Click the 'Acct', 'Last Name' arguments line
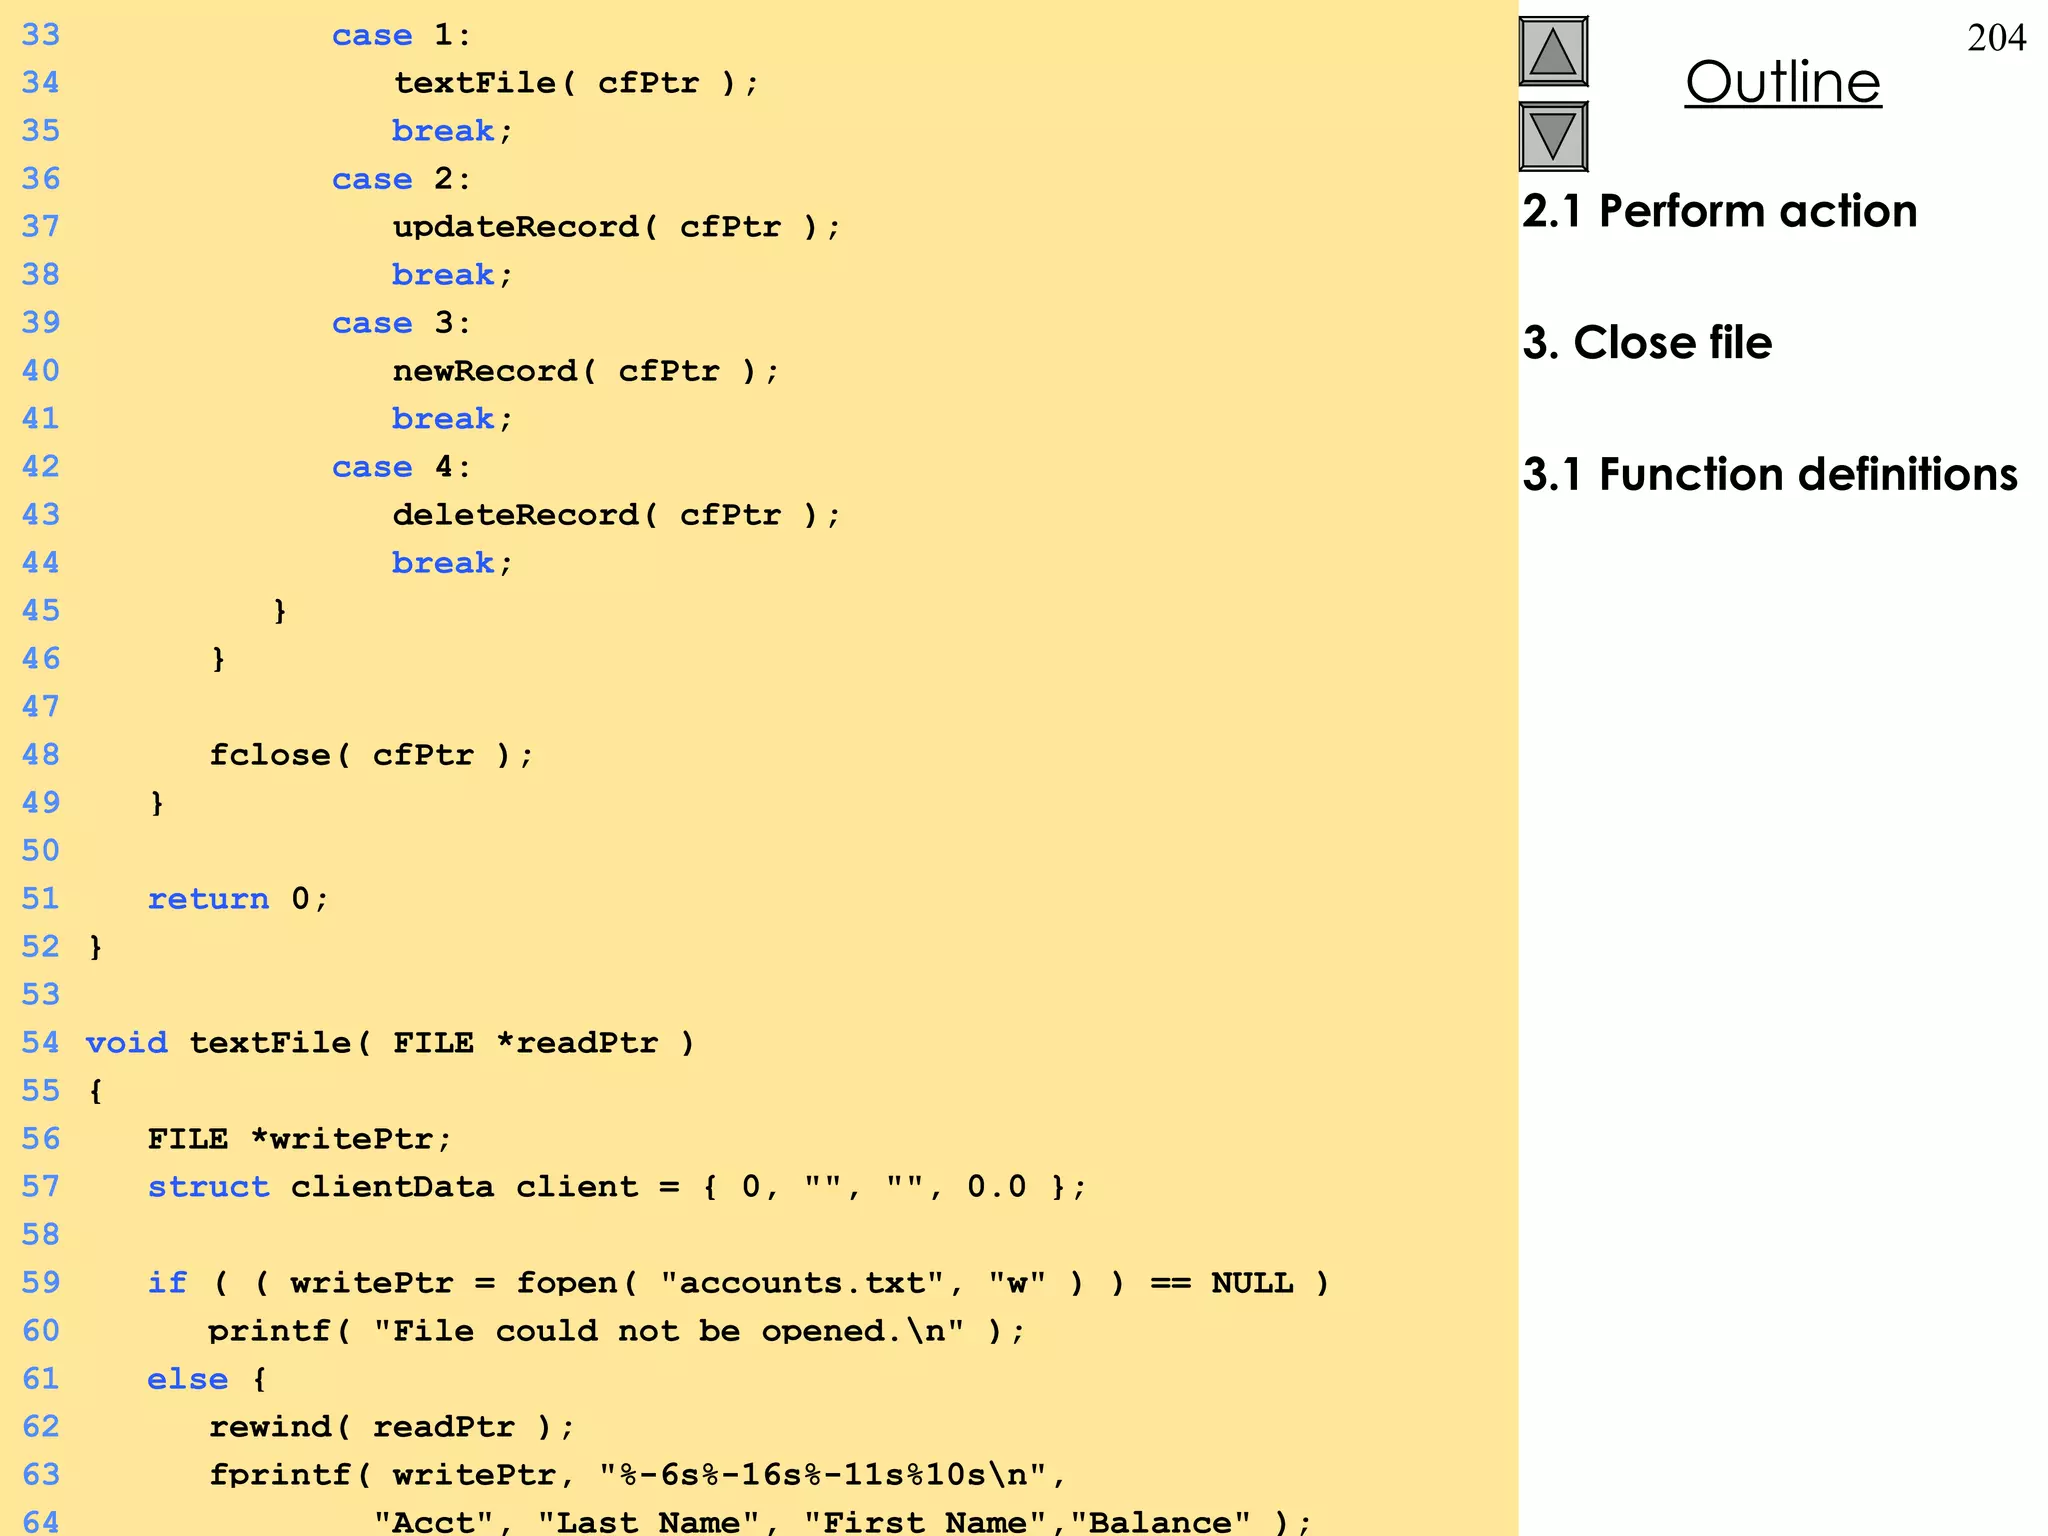This screenshot has height=1536, width=2048. (x=842, y=1521)
